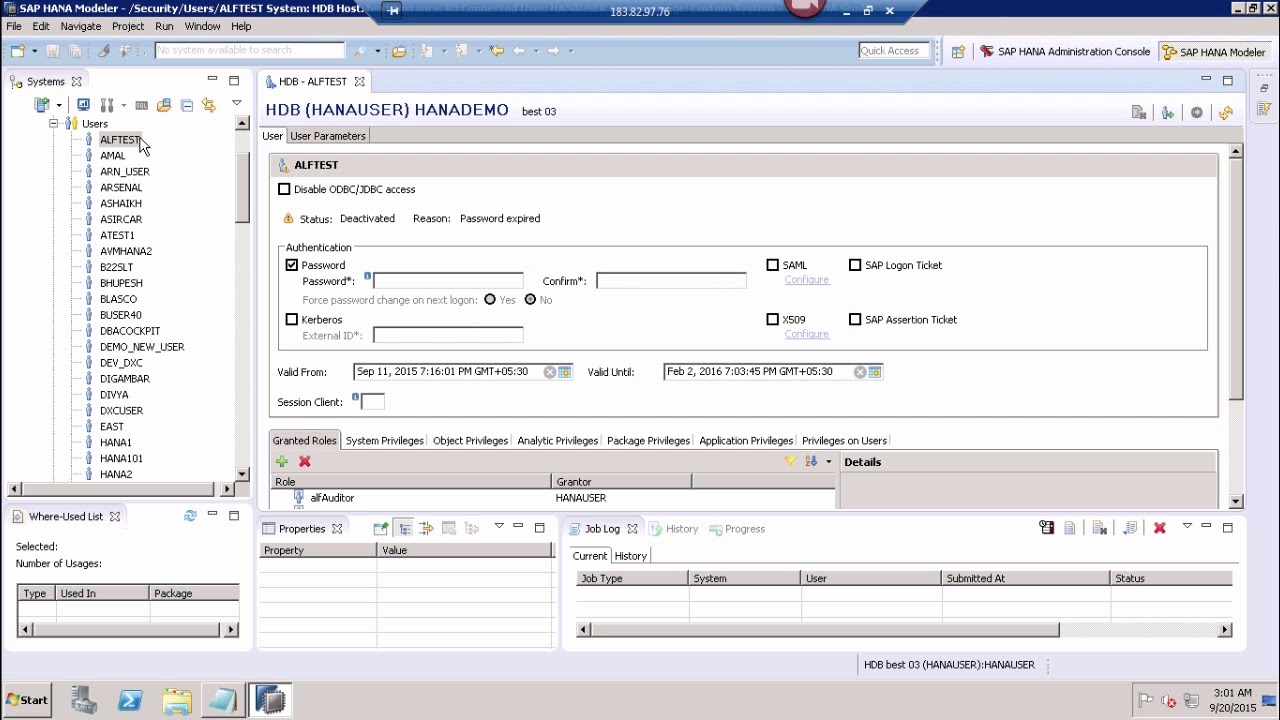Open the Object Privileges tab

[x=470, y=440]
